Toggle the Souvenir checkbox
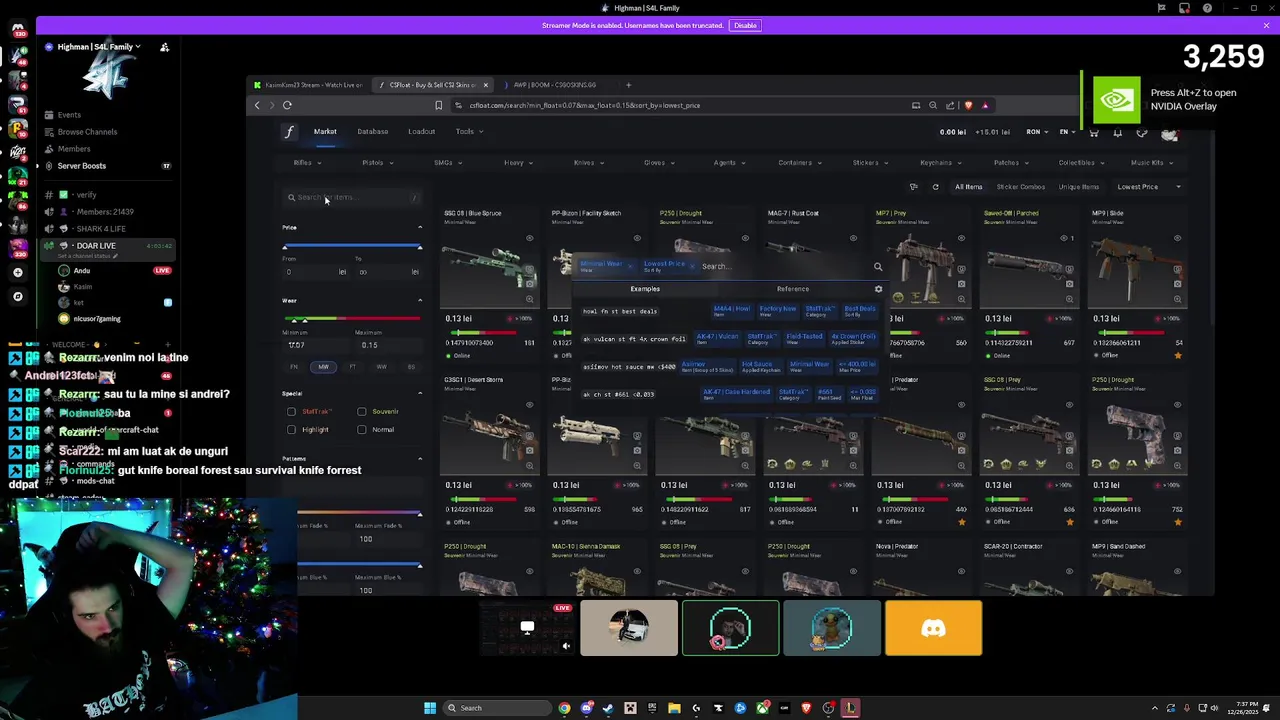 [362, 411]
